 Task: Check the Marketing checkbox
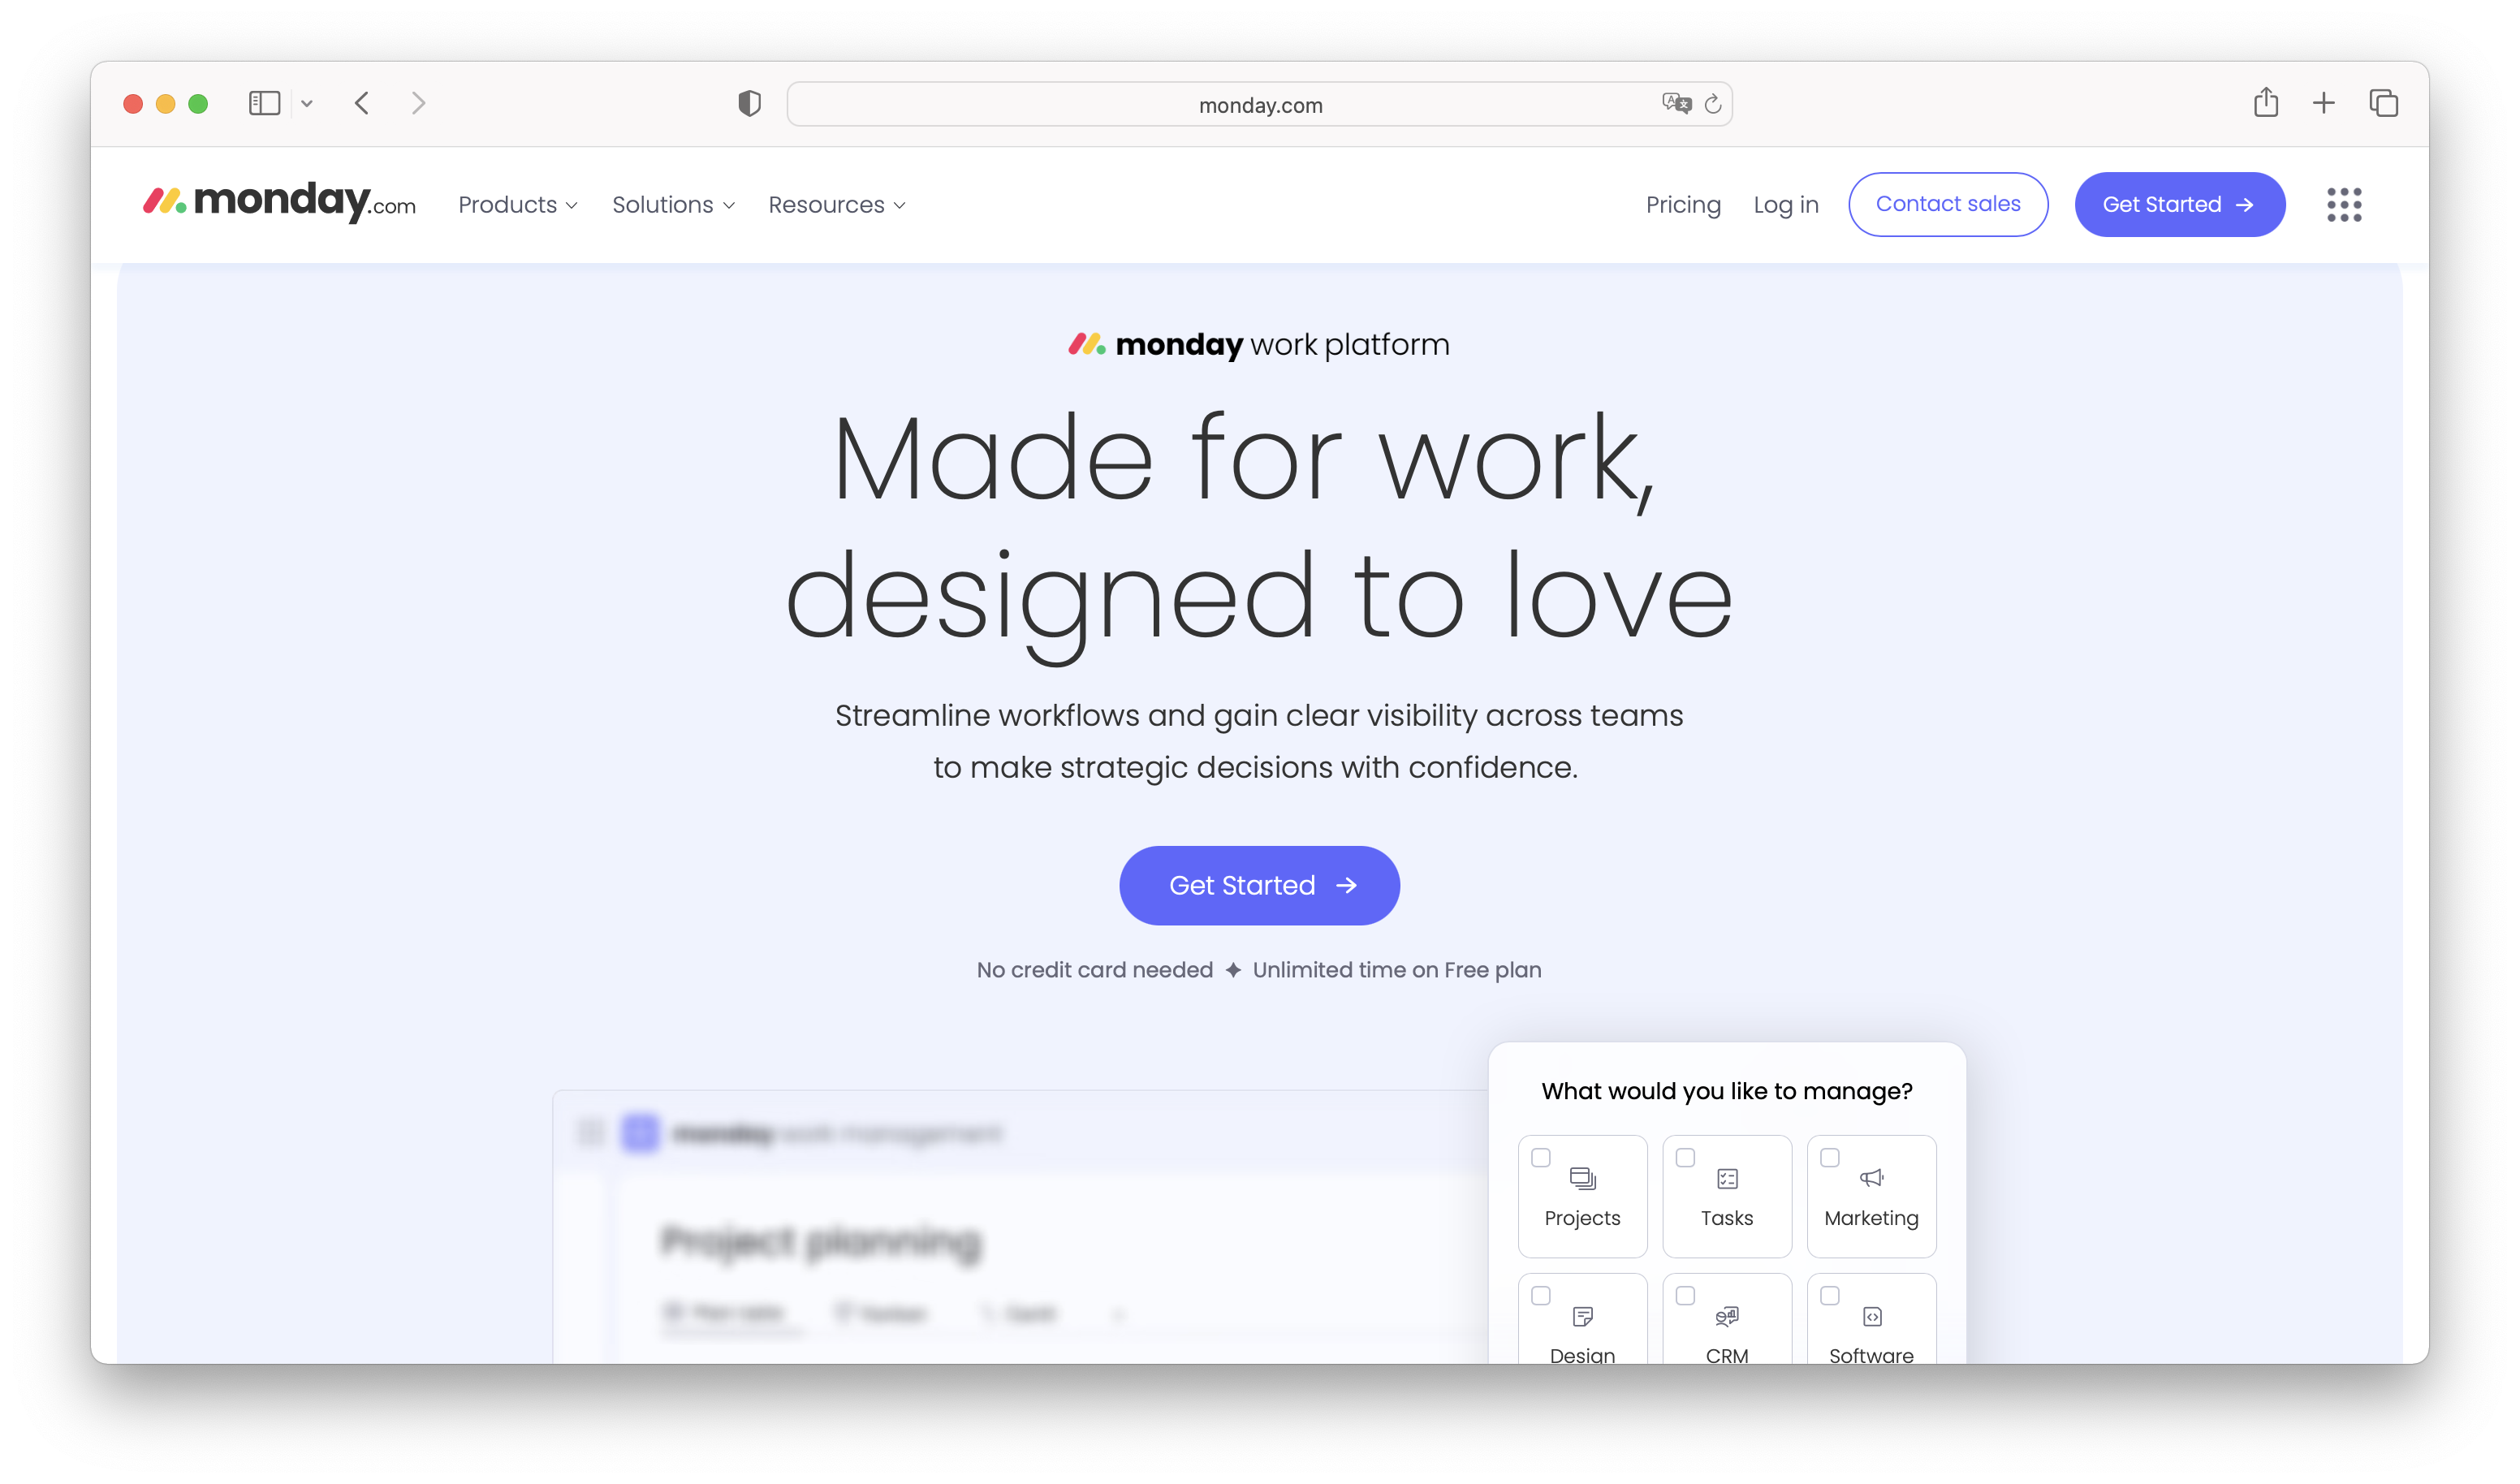pos(1829,1157)
